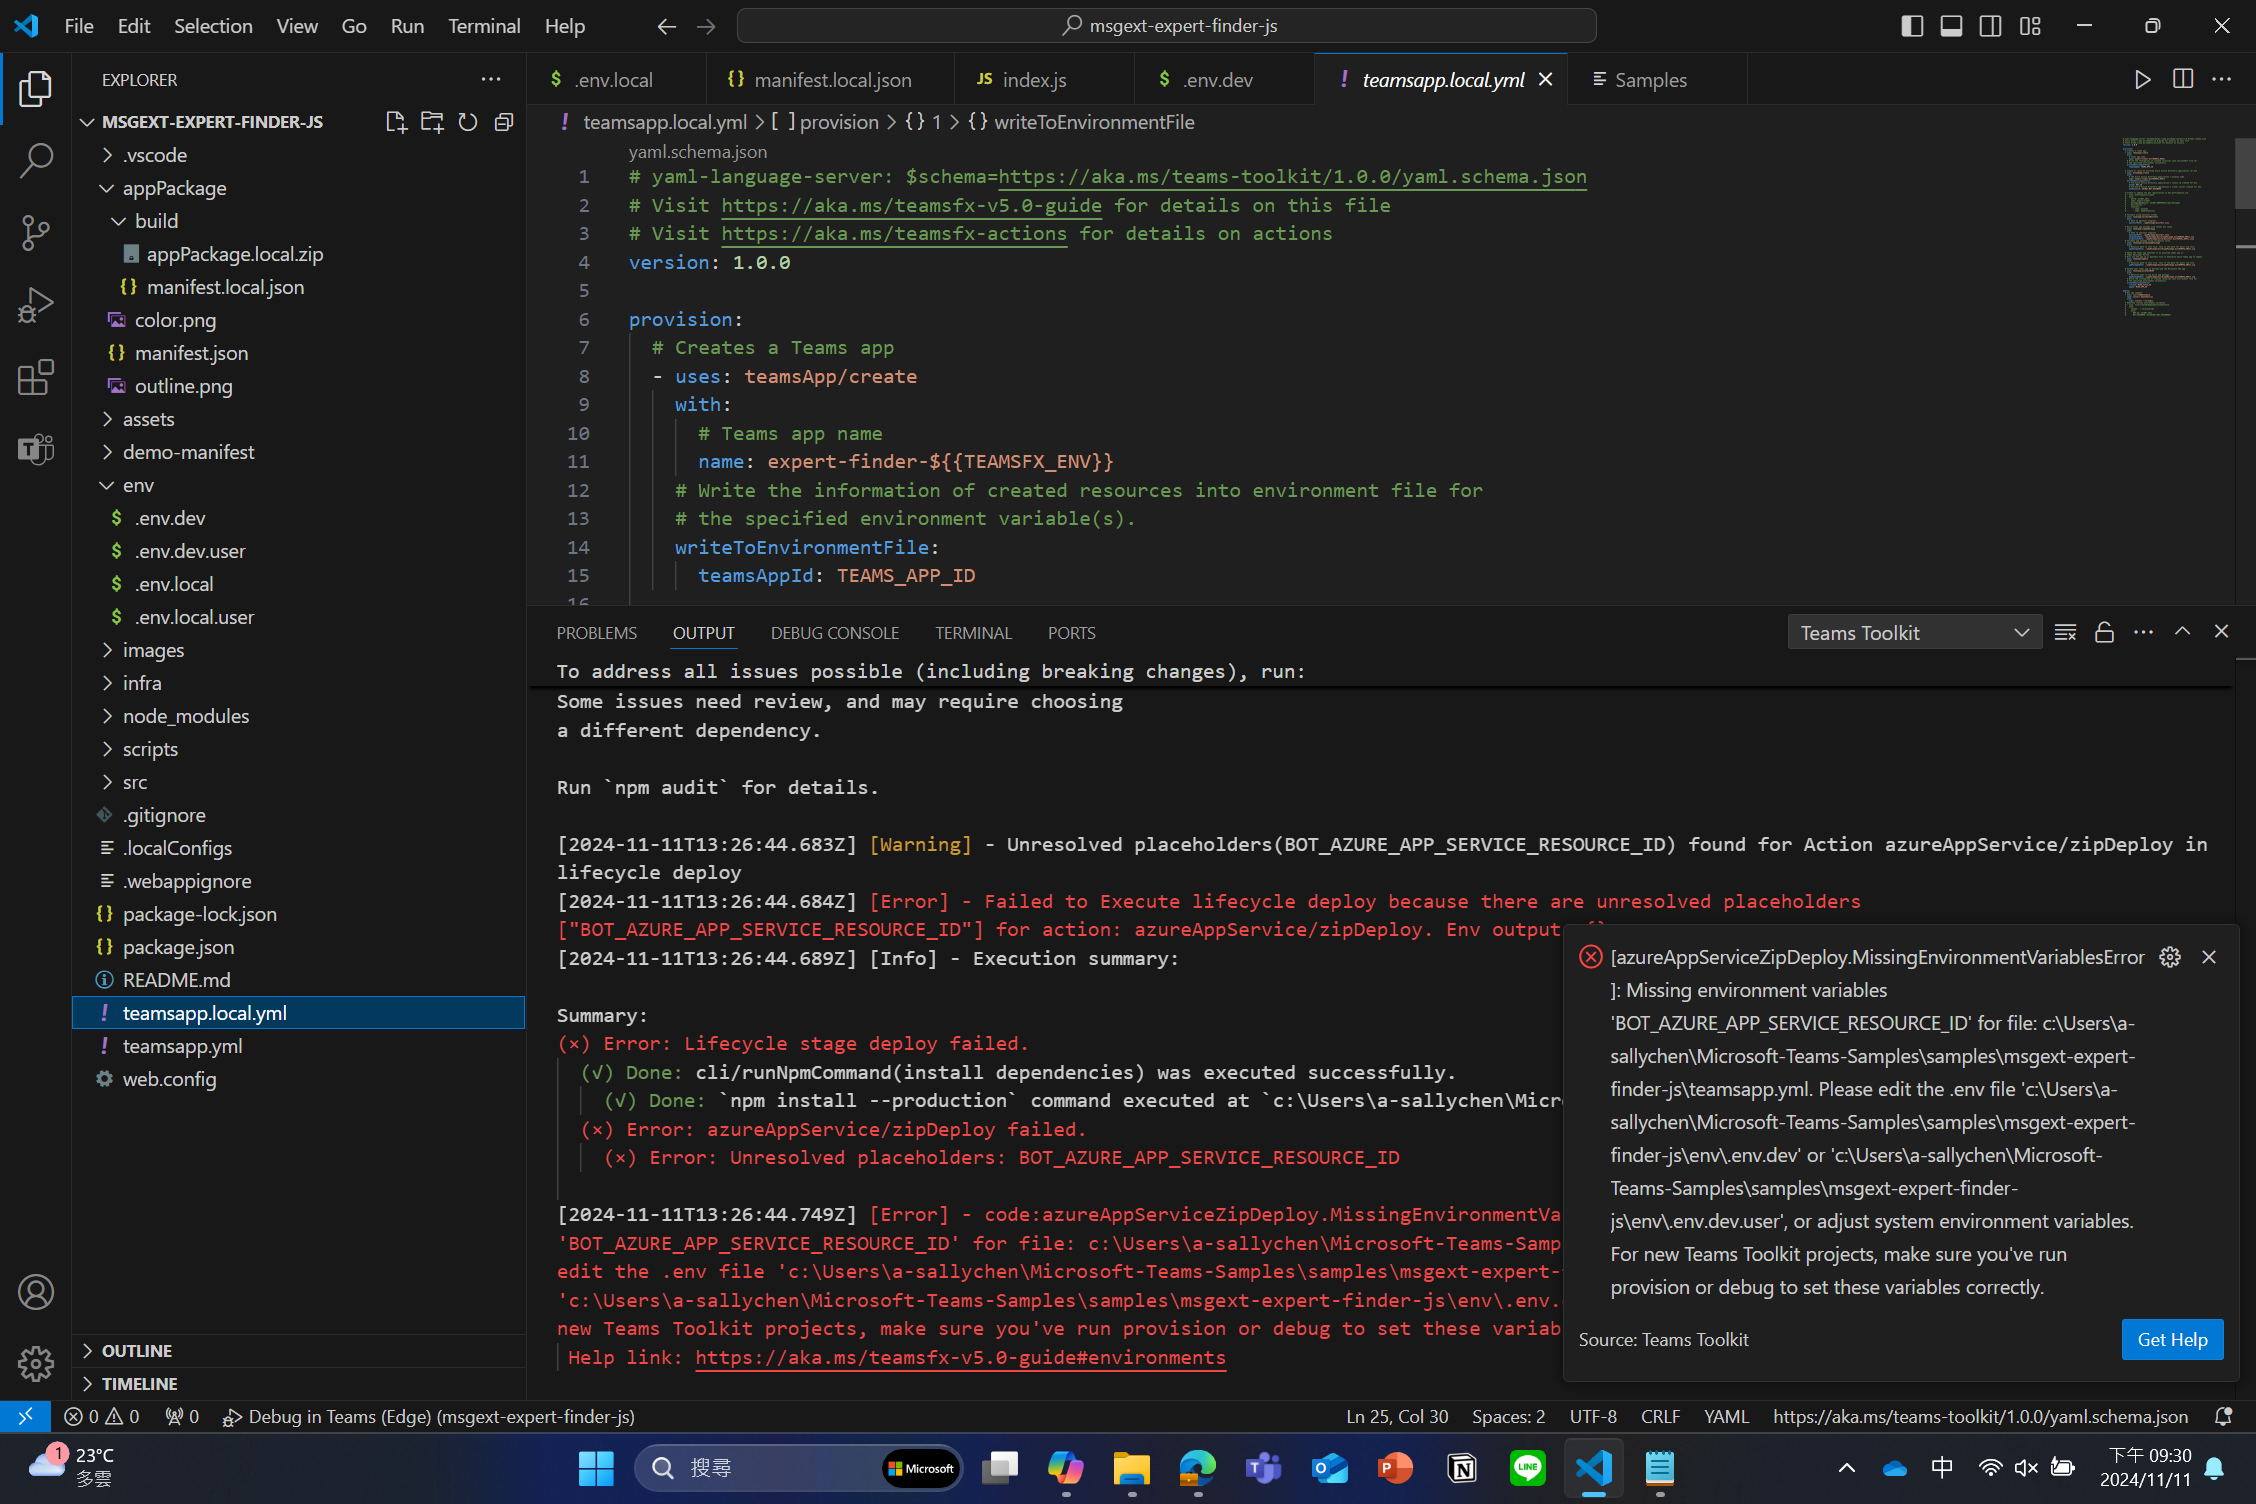Close the teamsapp.local.yml tab

click(x=1545, y=79)
